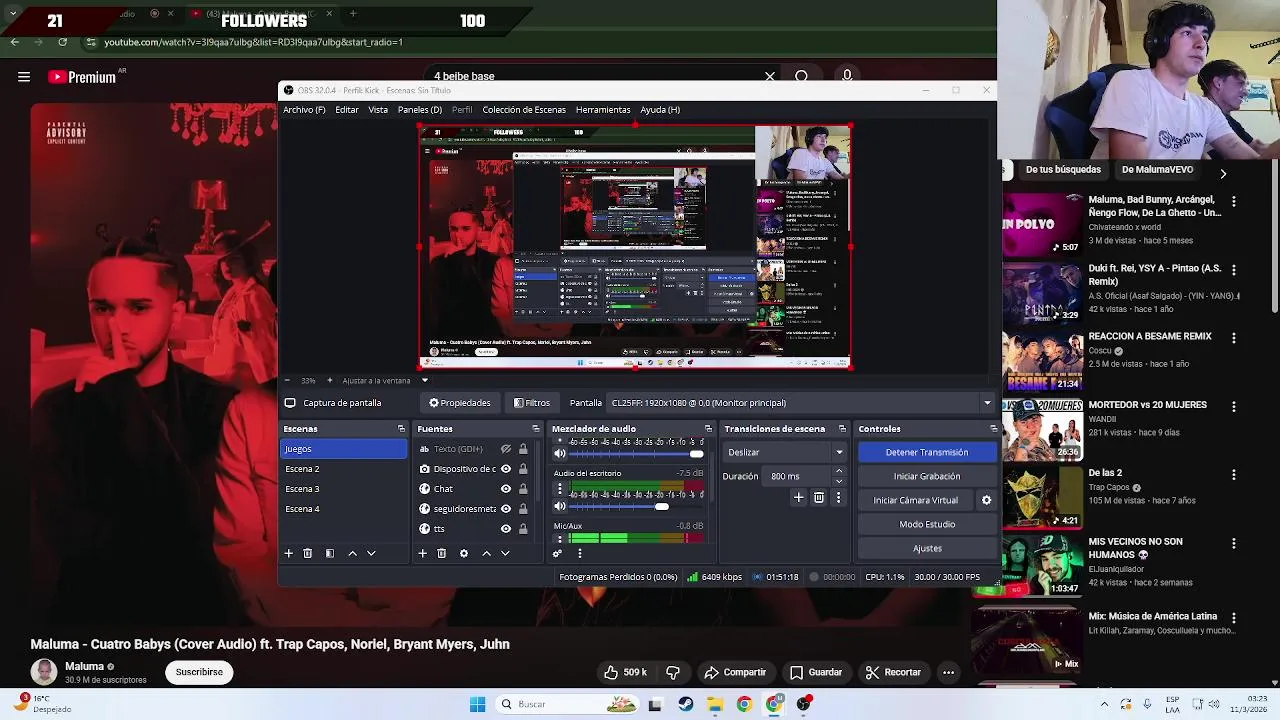Open more actions dots beside Recortar

tap(948, 672)
